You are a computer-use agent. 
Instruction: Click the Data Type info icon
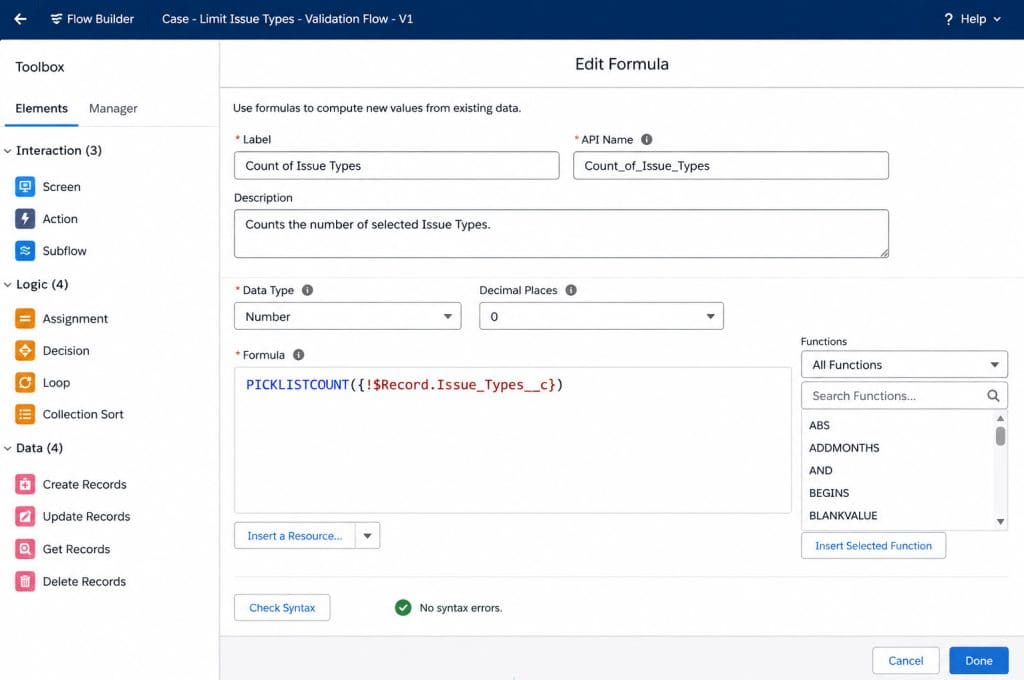coord(308,290)
